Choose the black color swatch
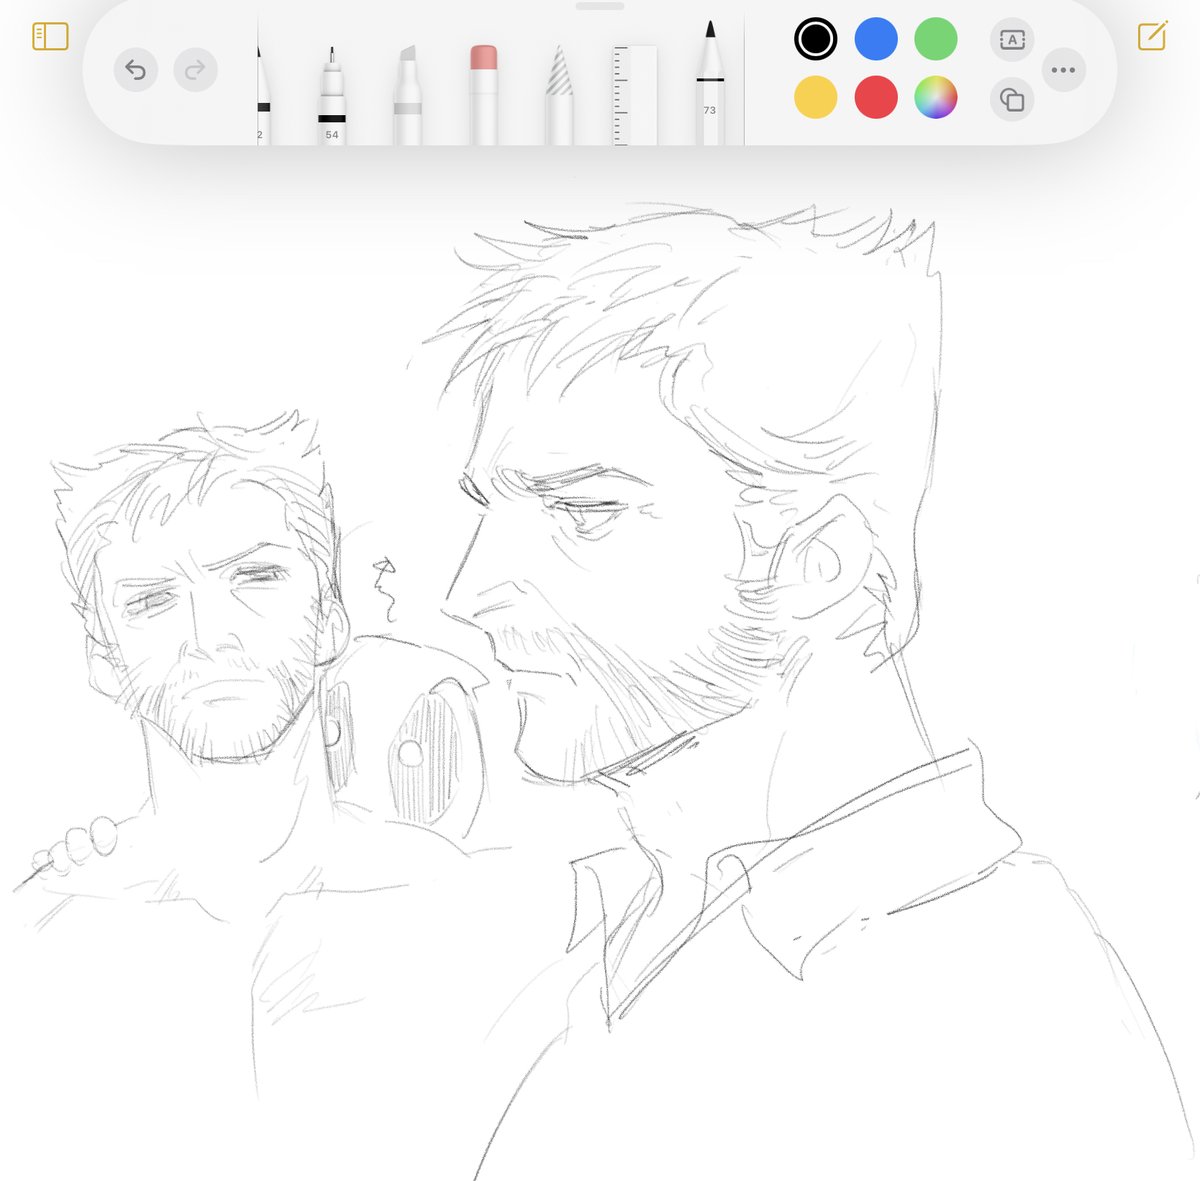Viewport: 1200px width, 1181px height. point(816,39)
